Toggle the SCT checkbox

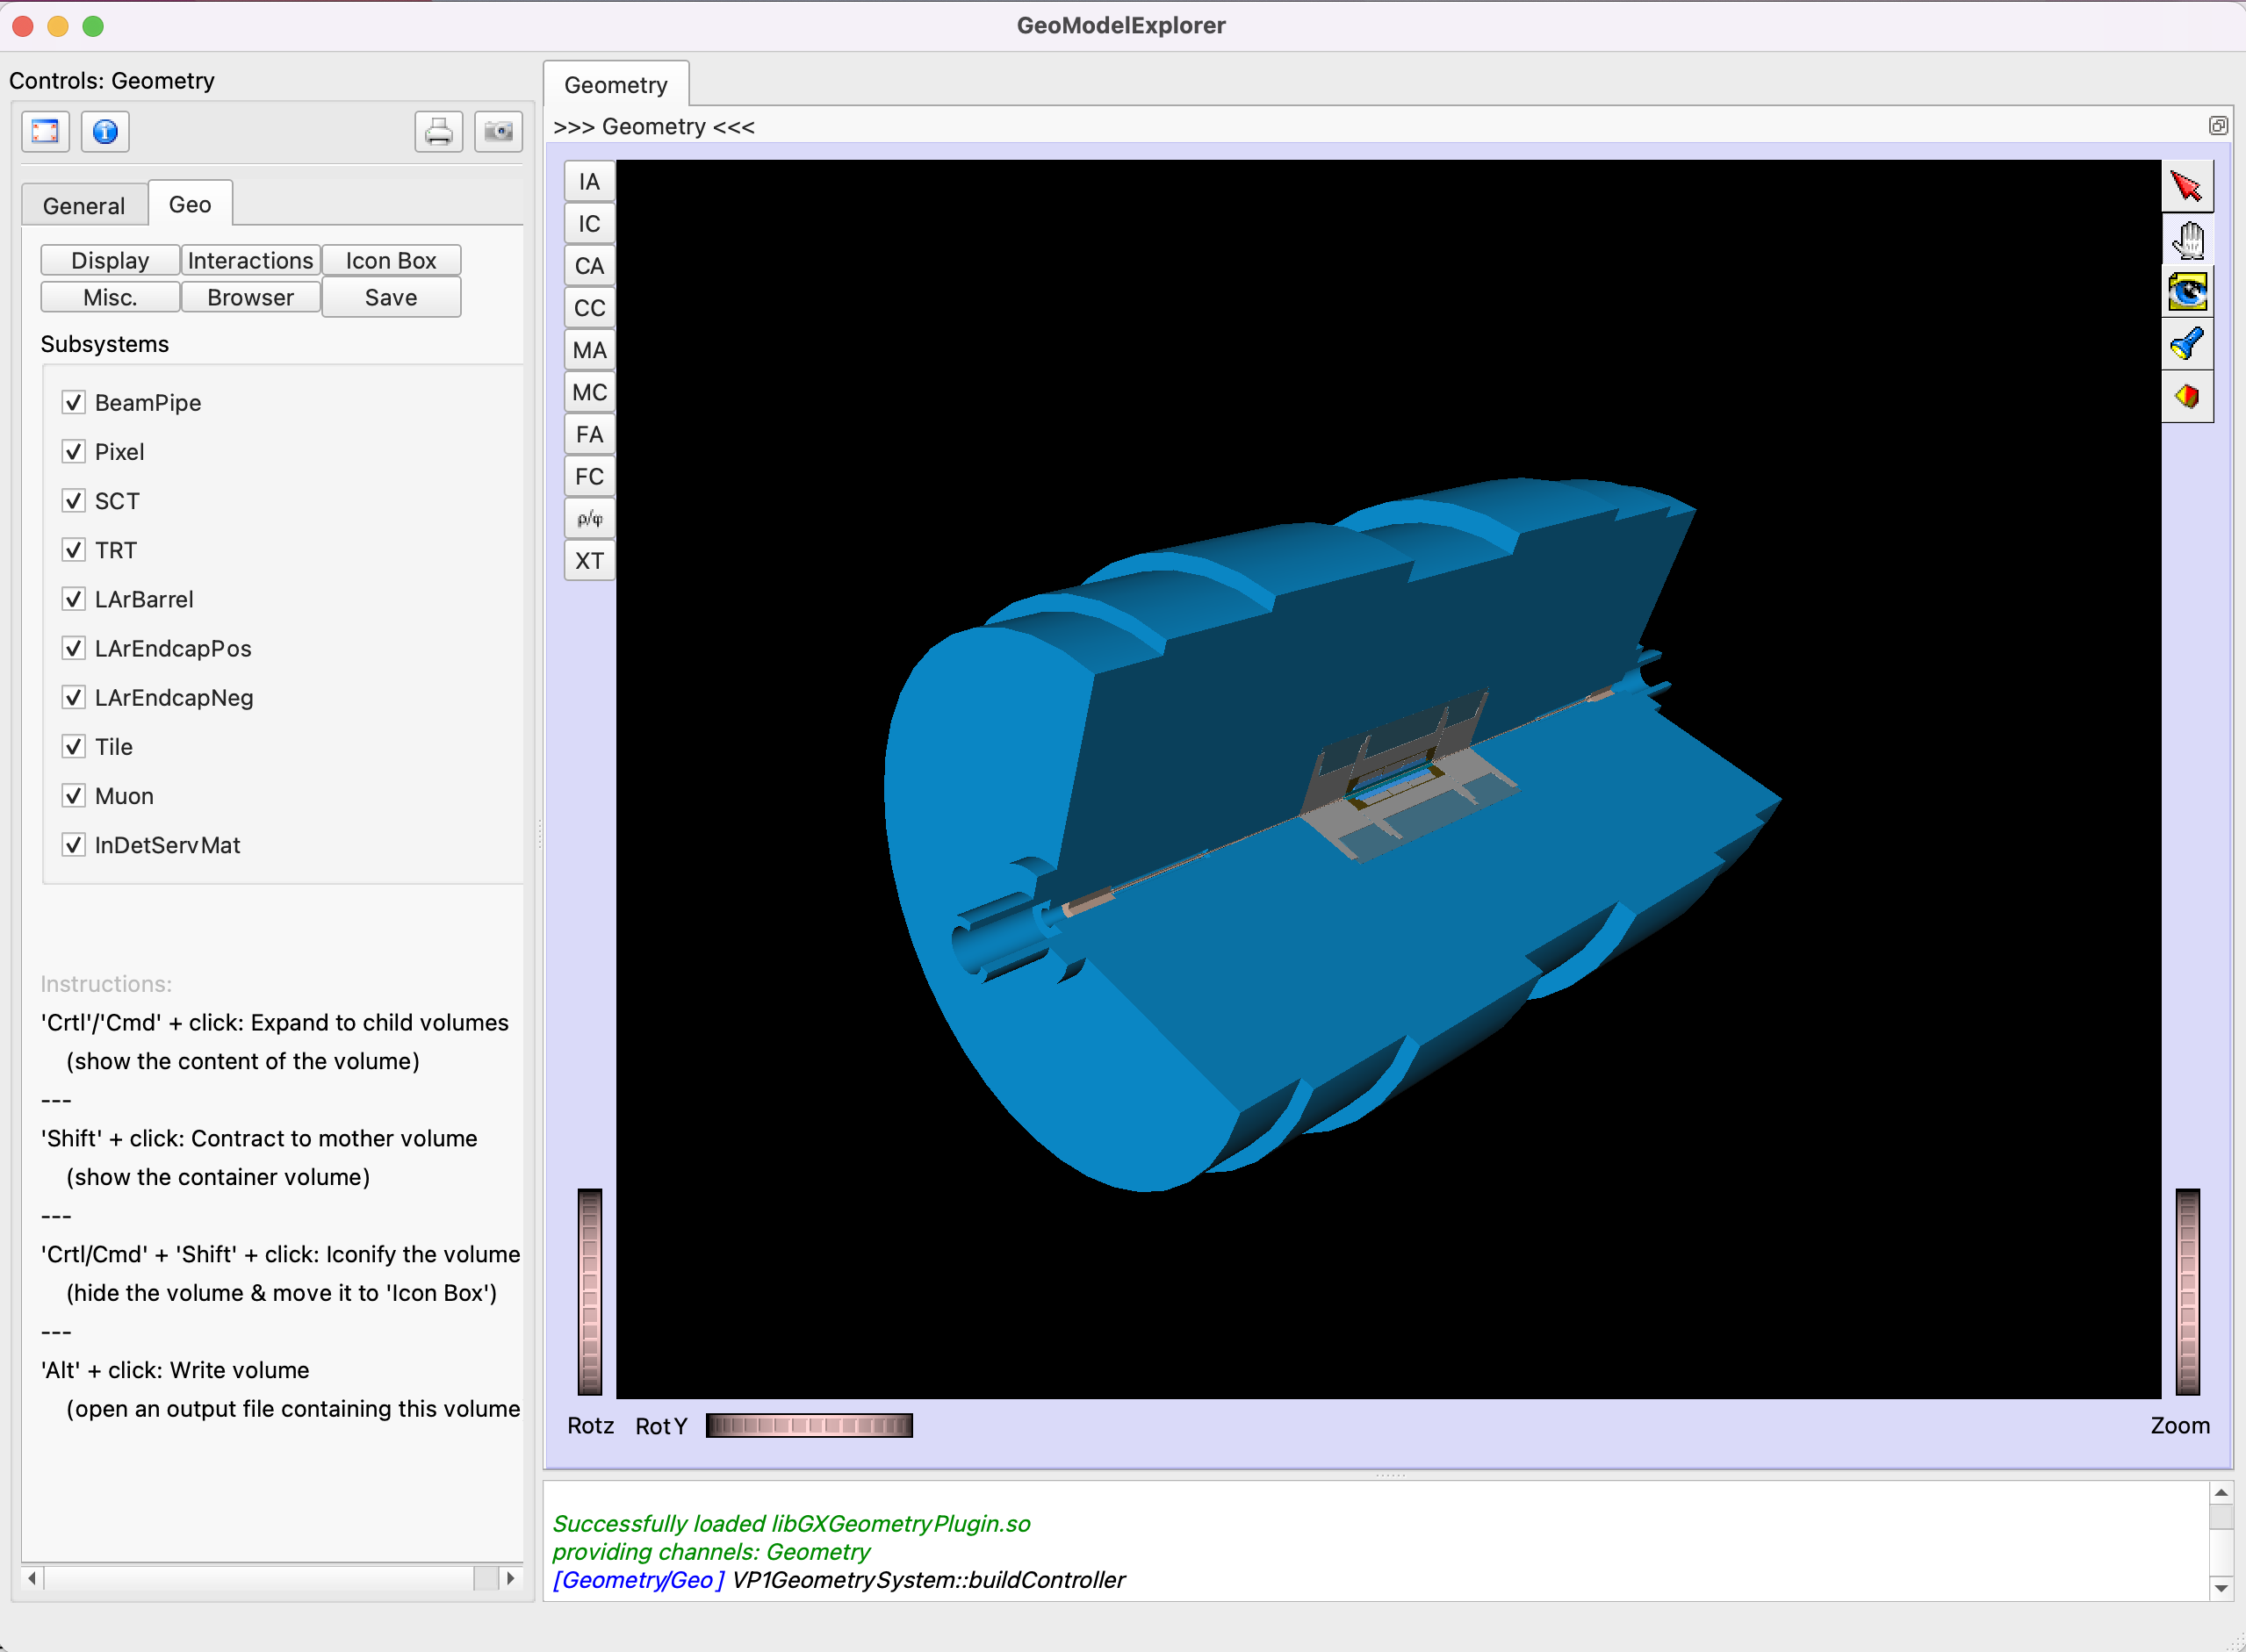coord(73,500)
